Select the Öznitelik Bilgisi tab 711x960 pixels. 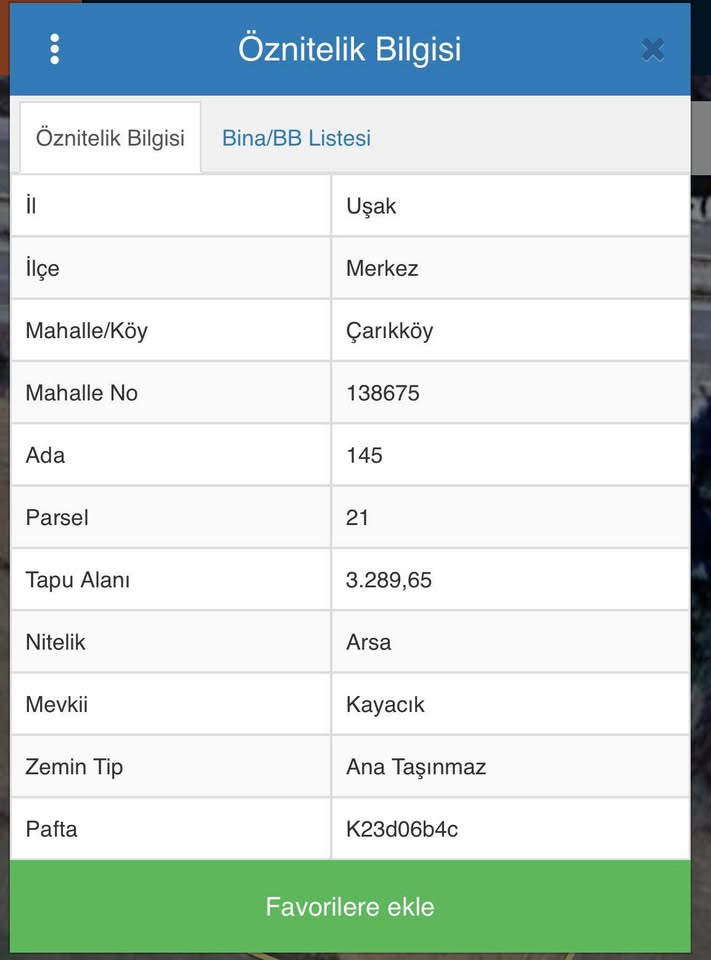click(110, 138)
